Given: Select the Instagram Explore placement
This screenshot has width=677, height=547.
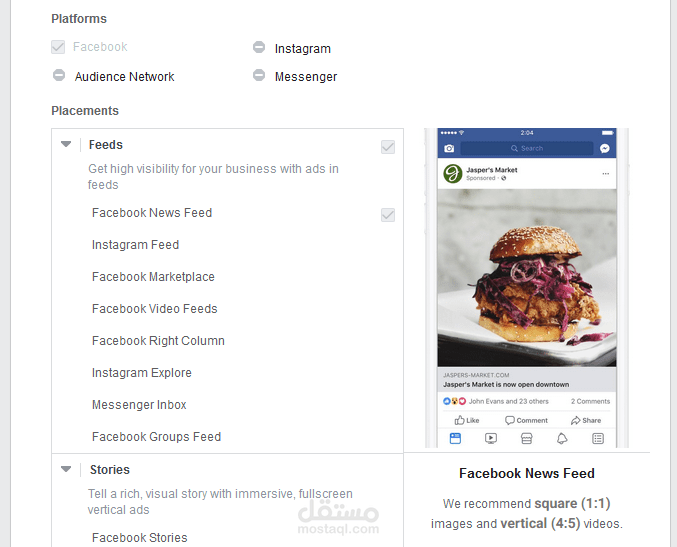Looking at the screenshot, I should pos(142,373).
